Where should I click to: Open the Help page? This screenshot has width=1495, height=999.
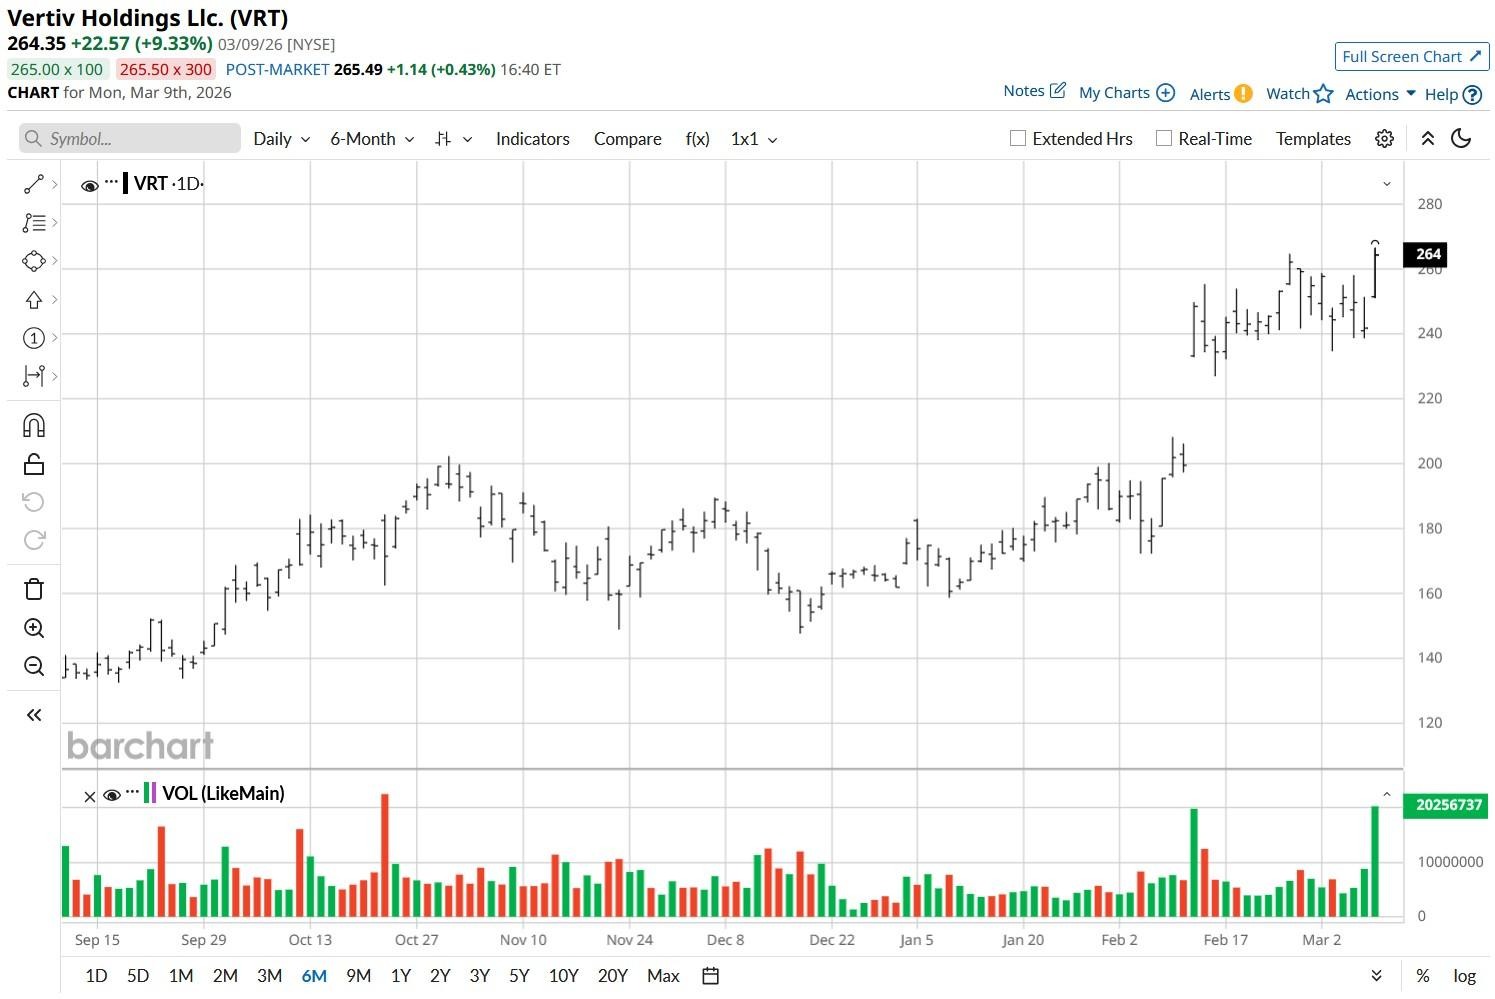coord(1453,95)
